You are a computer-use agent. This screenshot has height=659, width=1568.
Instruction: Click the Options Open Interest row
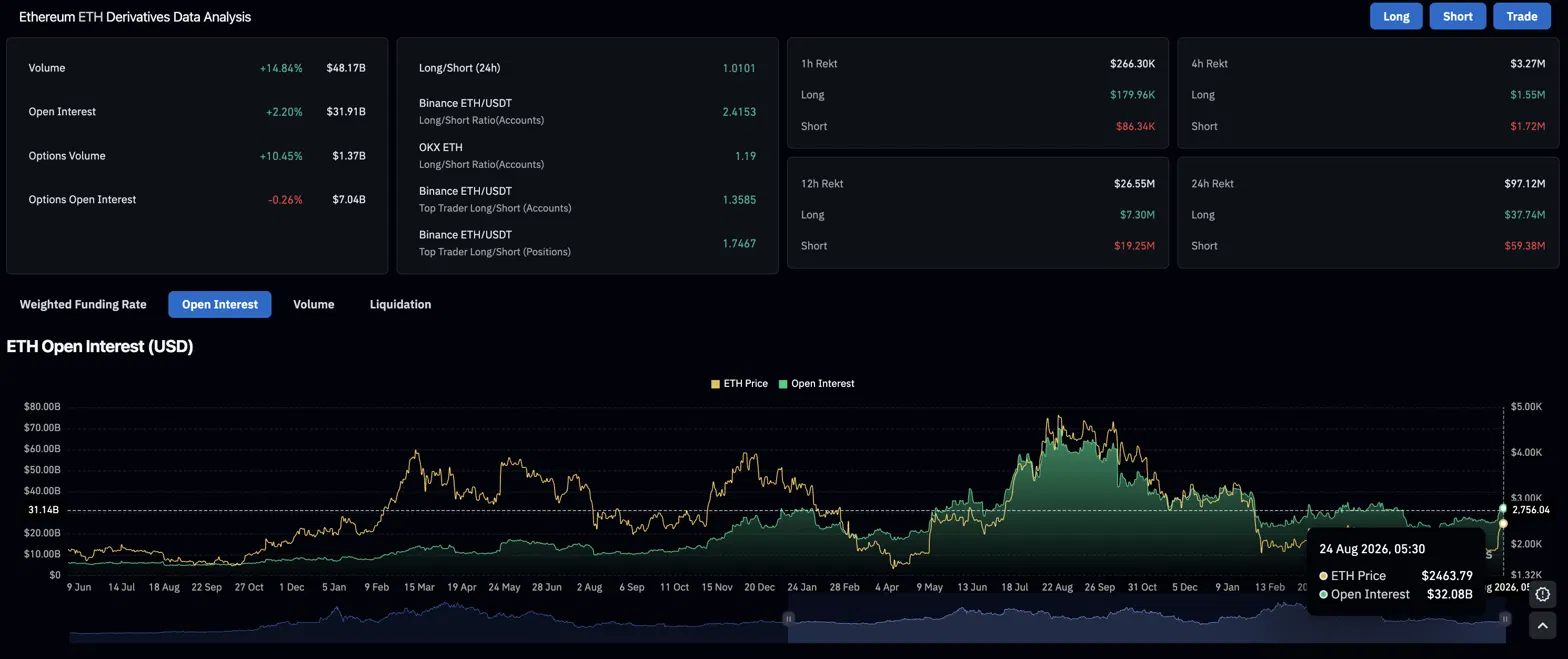click(197, 199)
